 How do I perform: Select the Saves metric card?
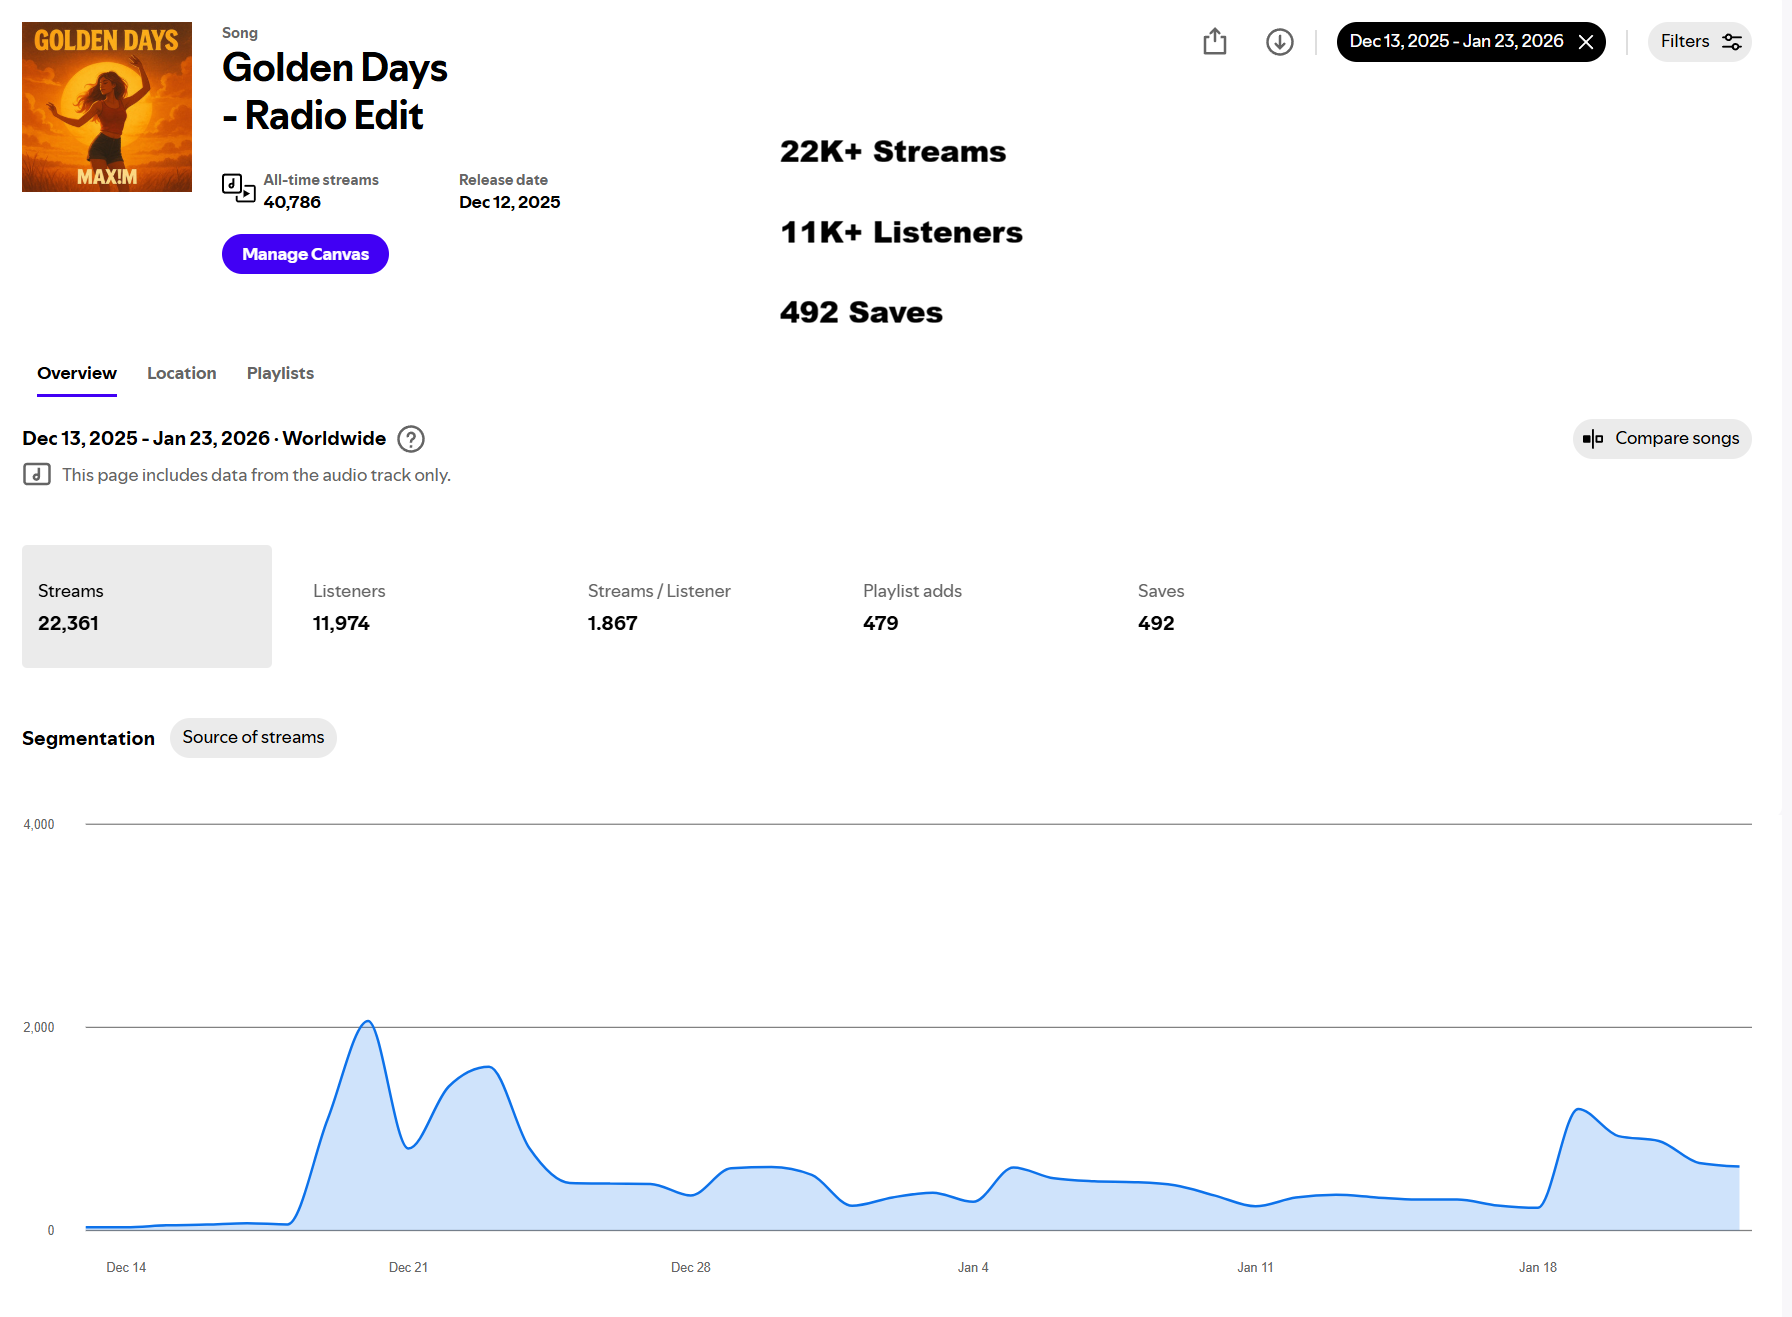coord(1247,606)
